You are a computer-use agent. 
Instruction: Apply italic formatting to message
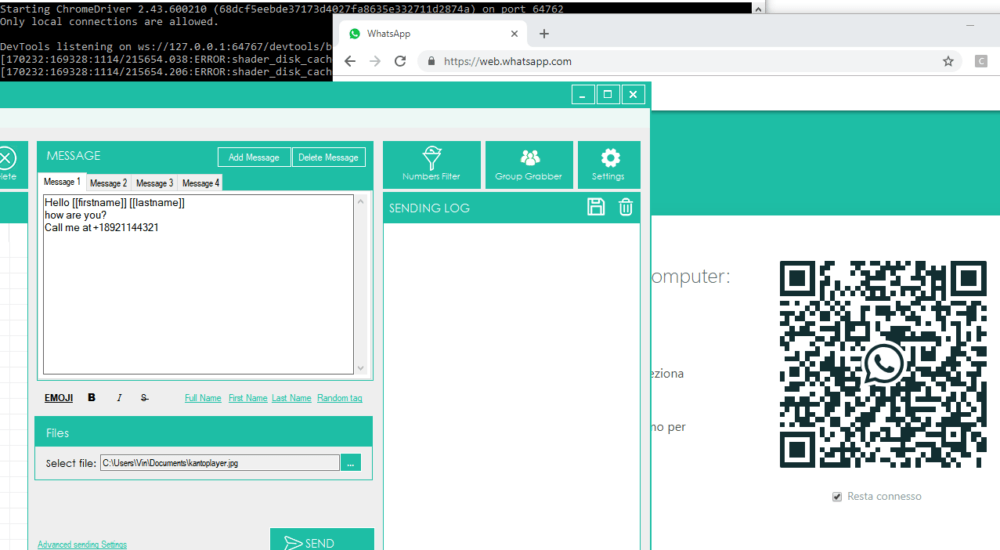click(x=119, y=398)
